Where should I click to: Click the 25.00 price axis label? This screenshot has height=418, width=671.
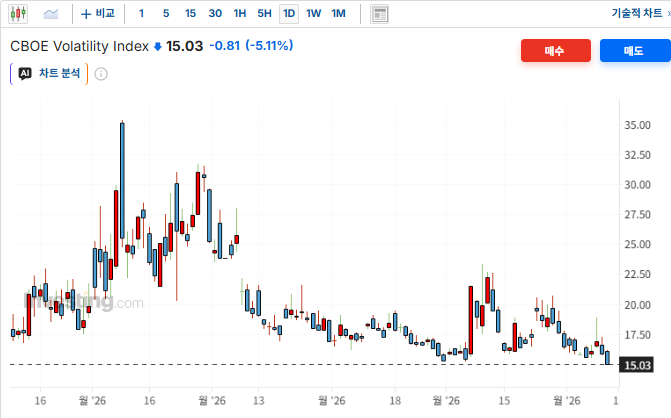coord(637,244)
